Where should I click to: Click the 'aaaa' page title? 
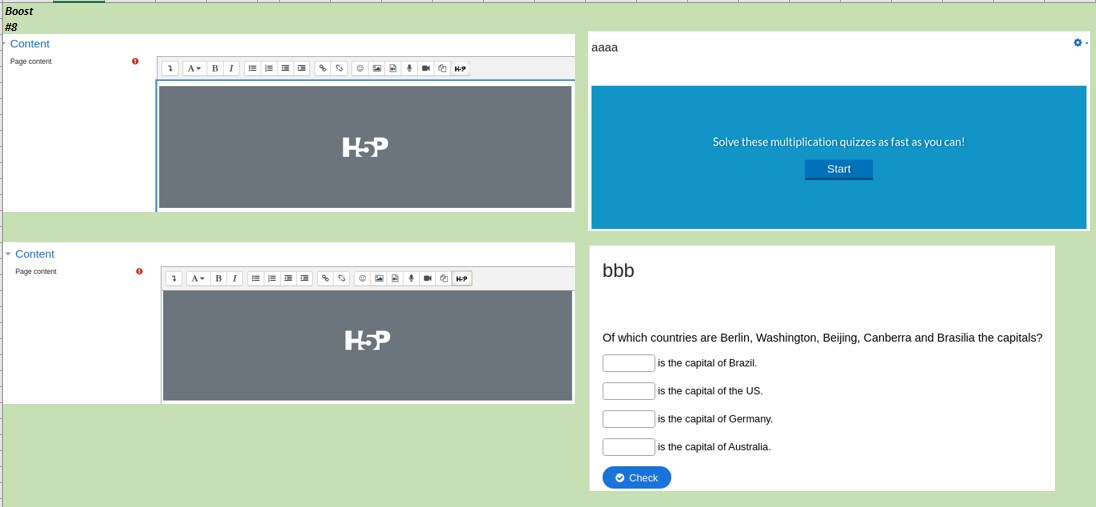click(605, 48)
